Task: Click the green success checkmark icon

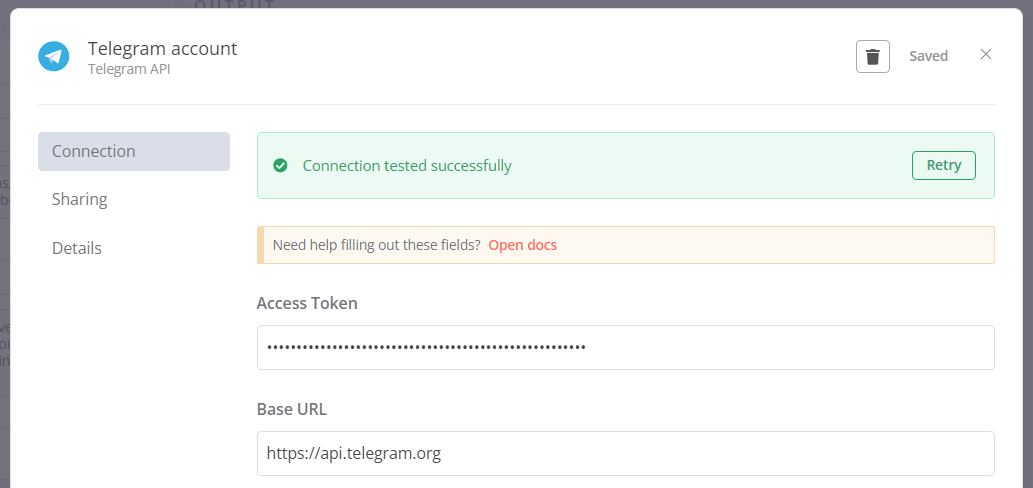Action: 281,166
